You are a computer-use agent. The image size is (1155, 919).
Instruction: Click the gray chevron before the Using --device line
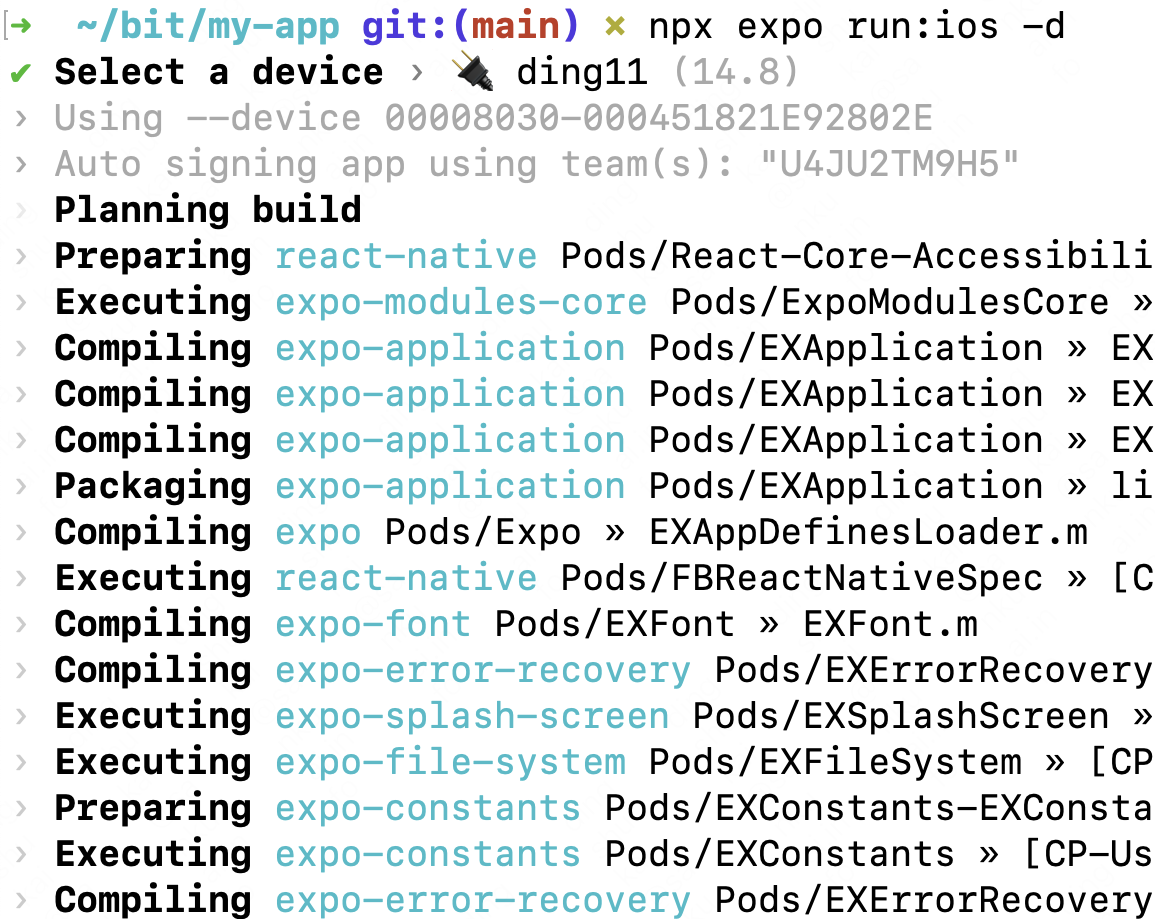20,118
